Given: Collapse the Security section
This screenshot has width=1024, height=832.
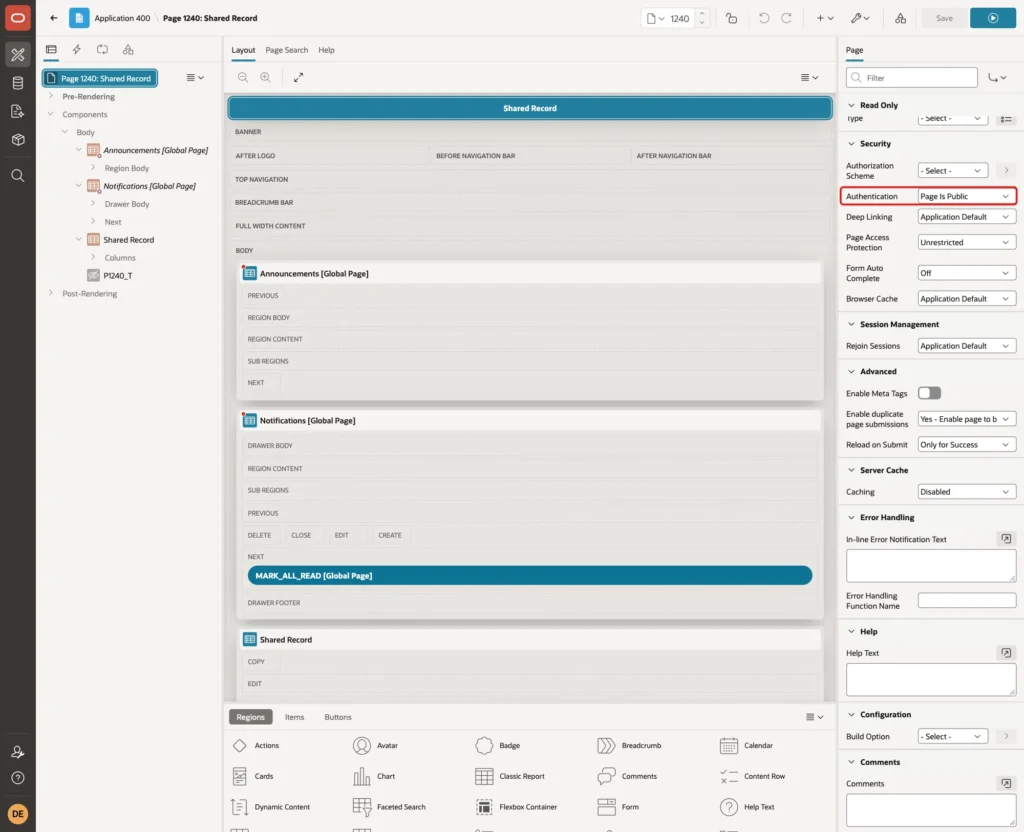Looking at the screenshot, I should pos(851,144).
